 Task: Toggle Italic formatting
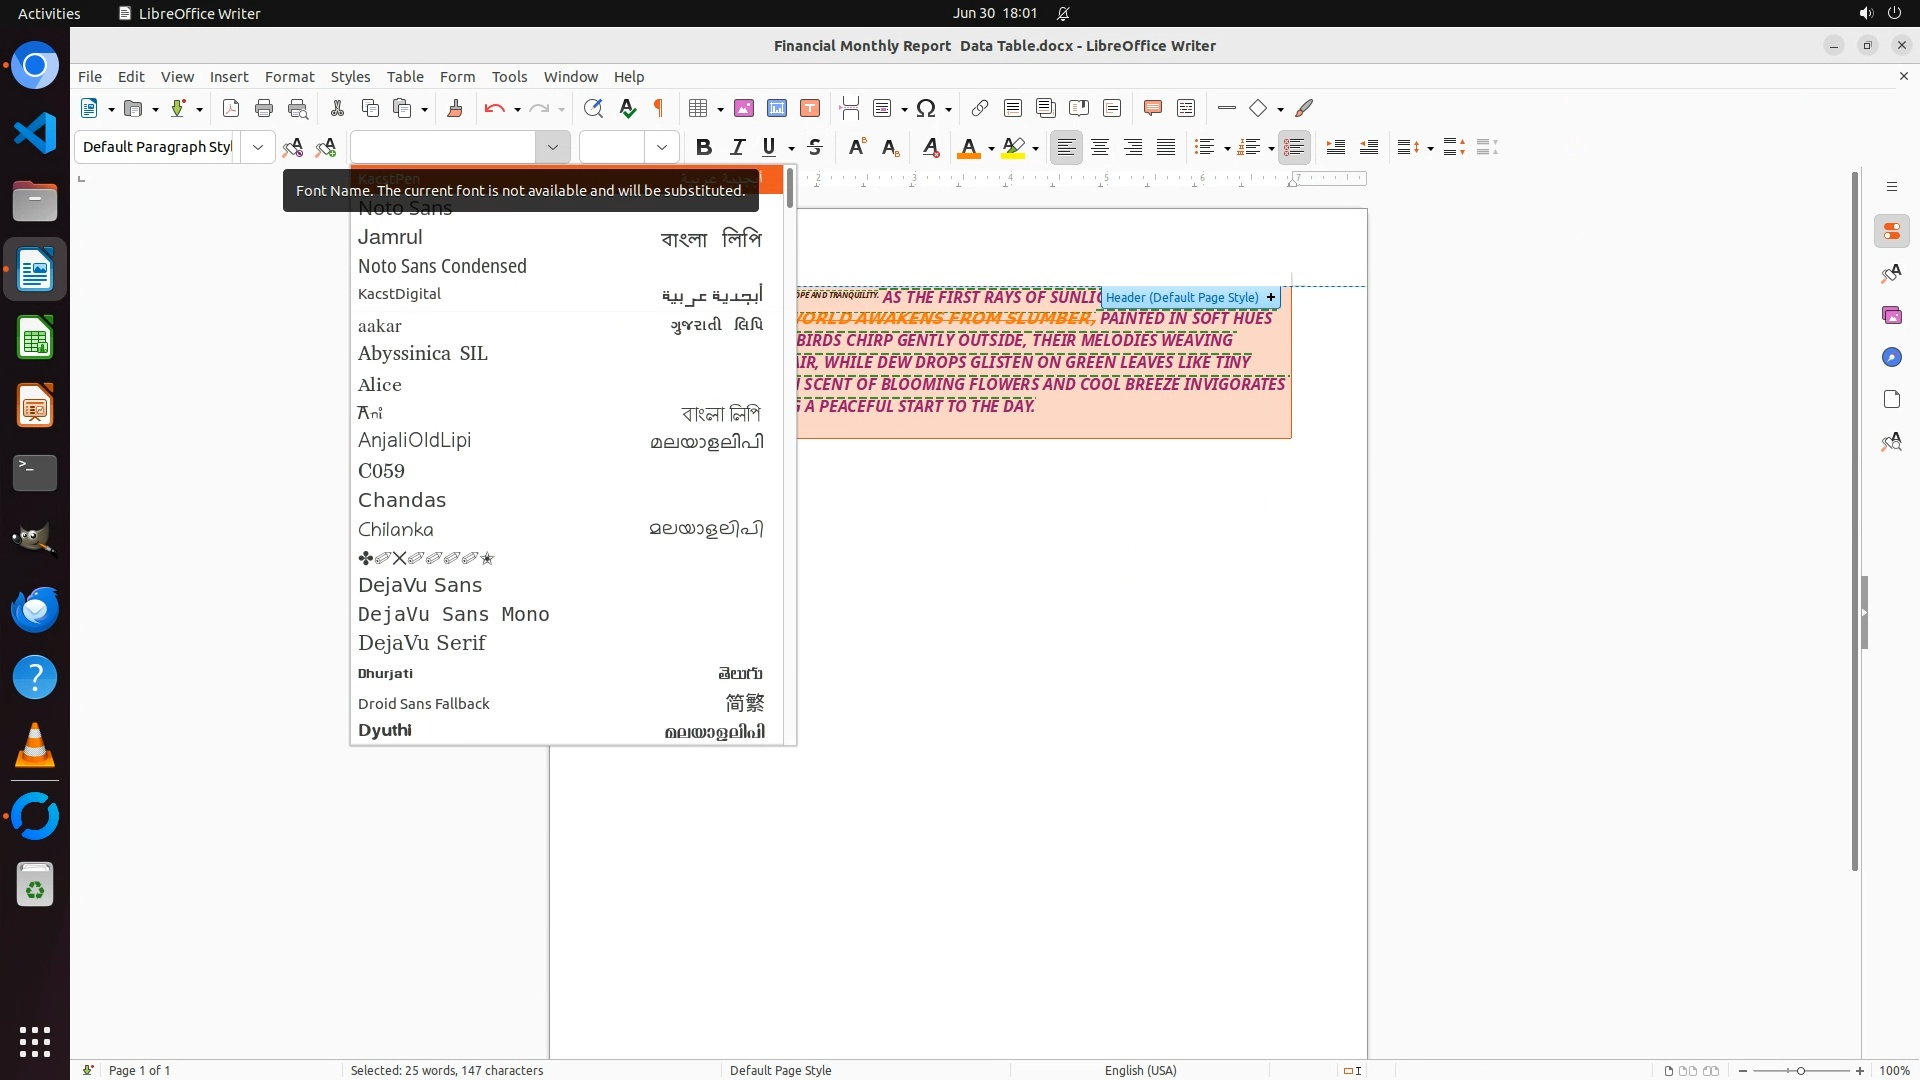pos(738,147)
